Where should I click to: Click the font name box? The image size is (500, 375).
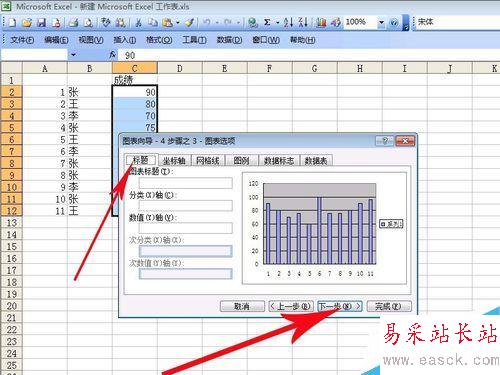click(457, 22)
